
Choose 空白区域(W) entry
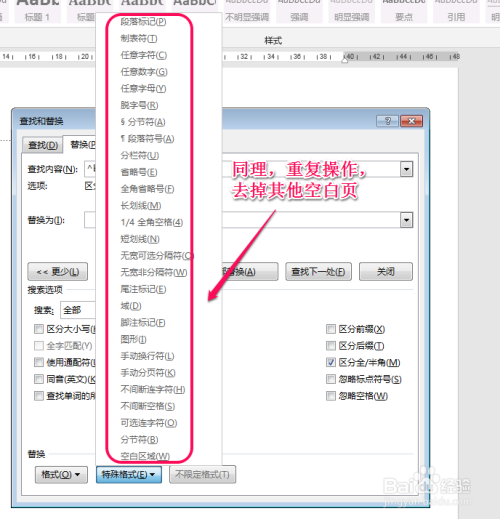click(x=145, y=455)
